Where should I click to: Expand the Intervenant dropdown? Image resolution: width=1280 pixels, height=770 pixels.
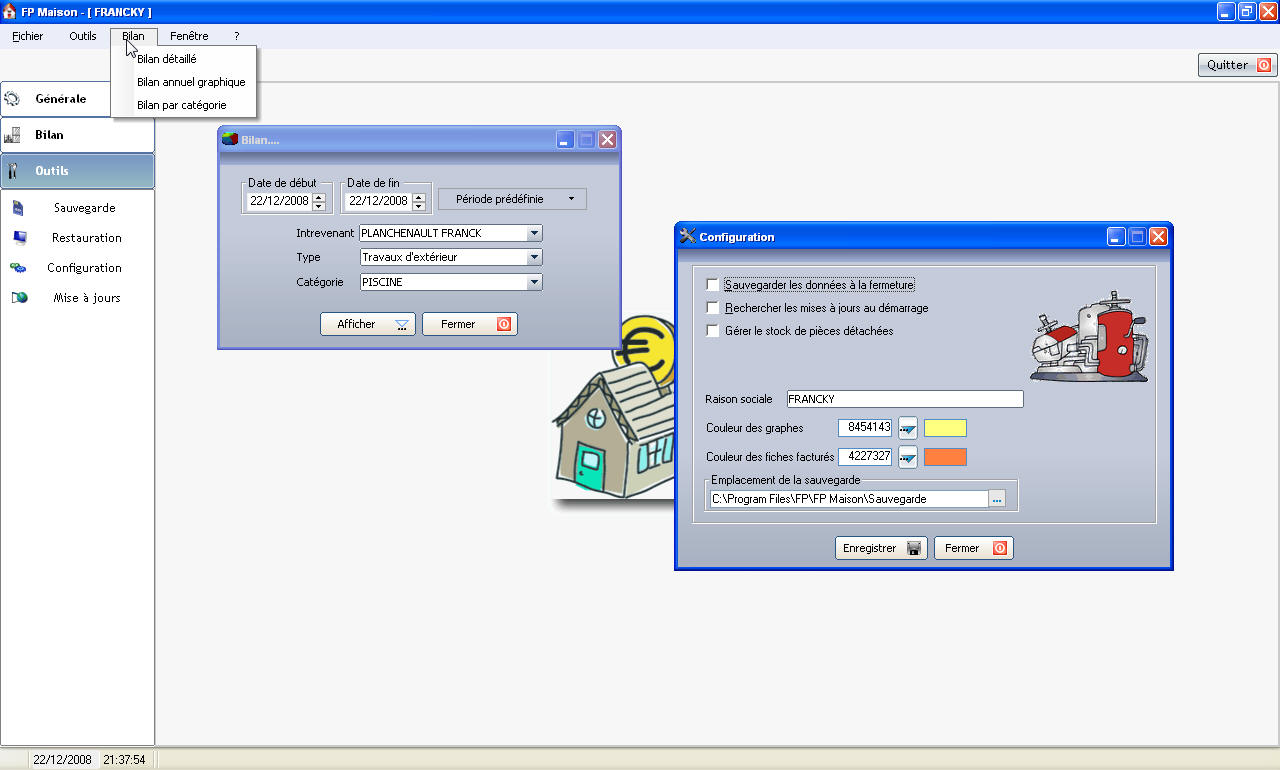(535, 233)
